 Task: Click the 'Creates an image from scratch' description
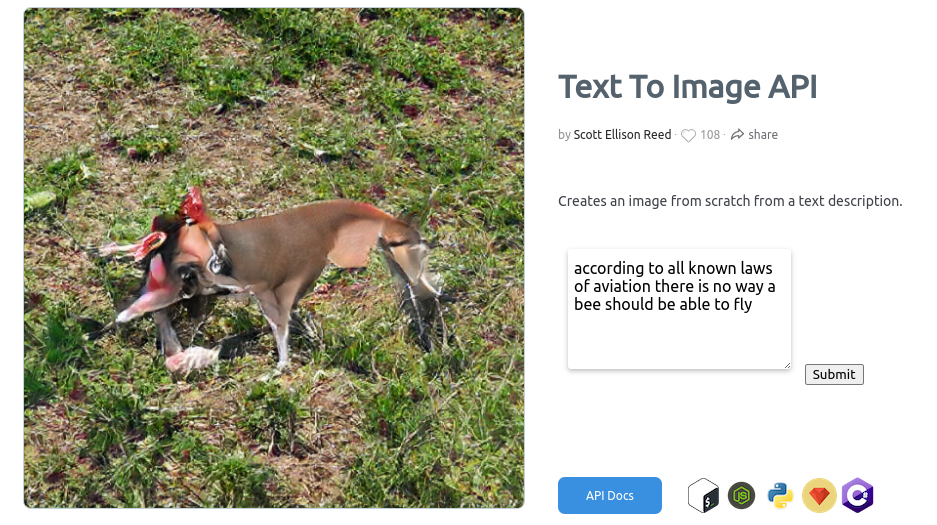pos(730,201)
